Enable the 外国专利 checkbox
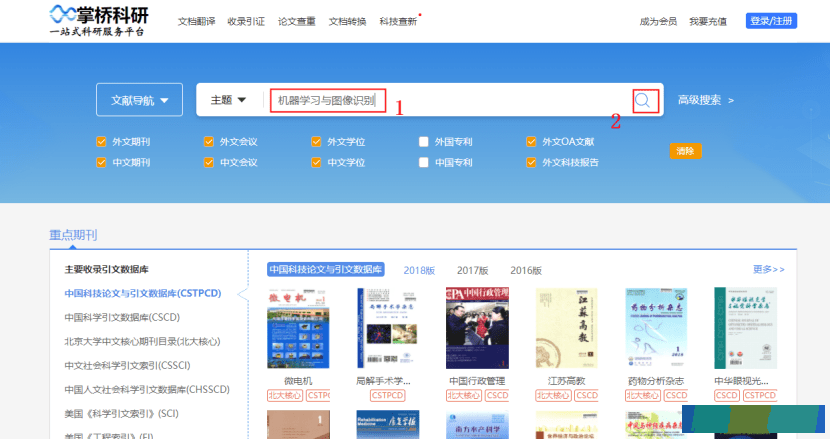Screen dimensions: 830x439 point(423,141)
